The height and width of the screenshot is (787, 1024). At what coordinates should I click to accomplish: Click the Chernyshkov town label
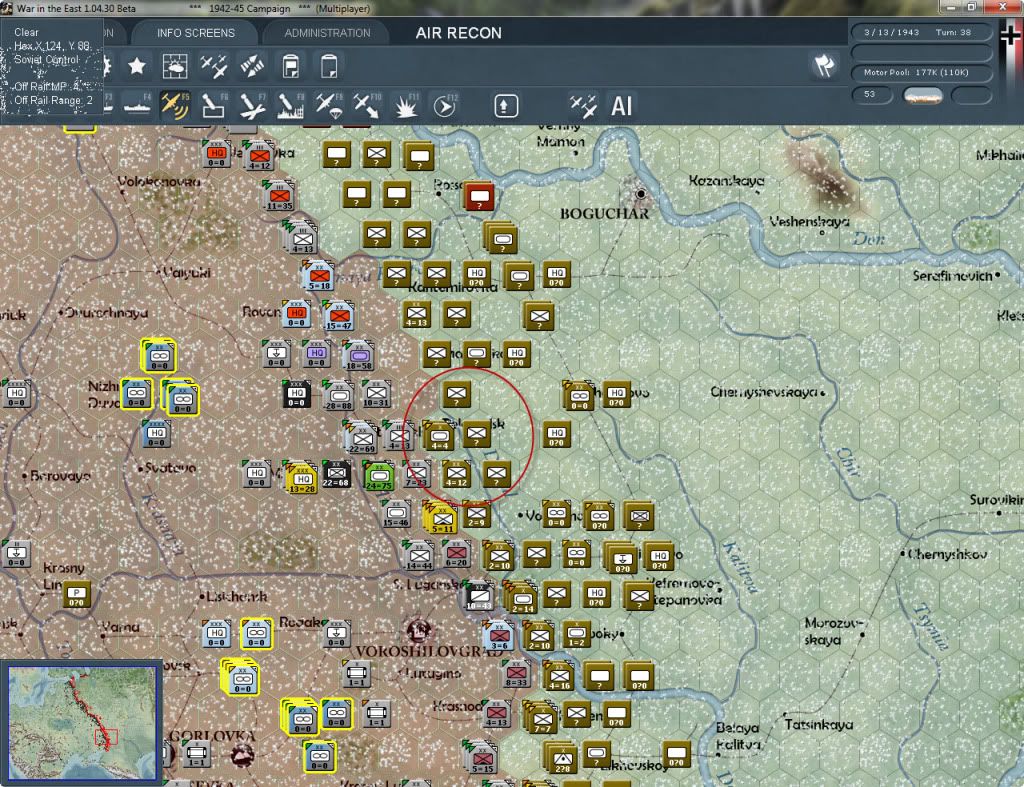948,554
